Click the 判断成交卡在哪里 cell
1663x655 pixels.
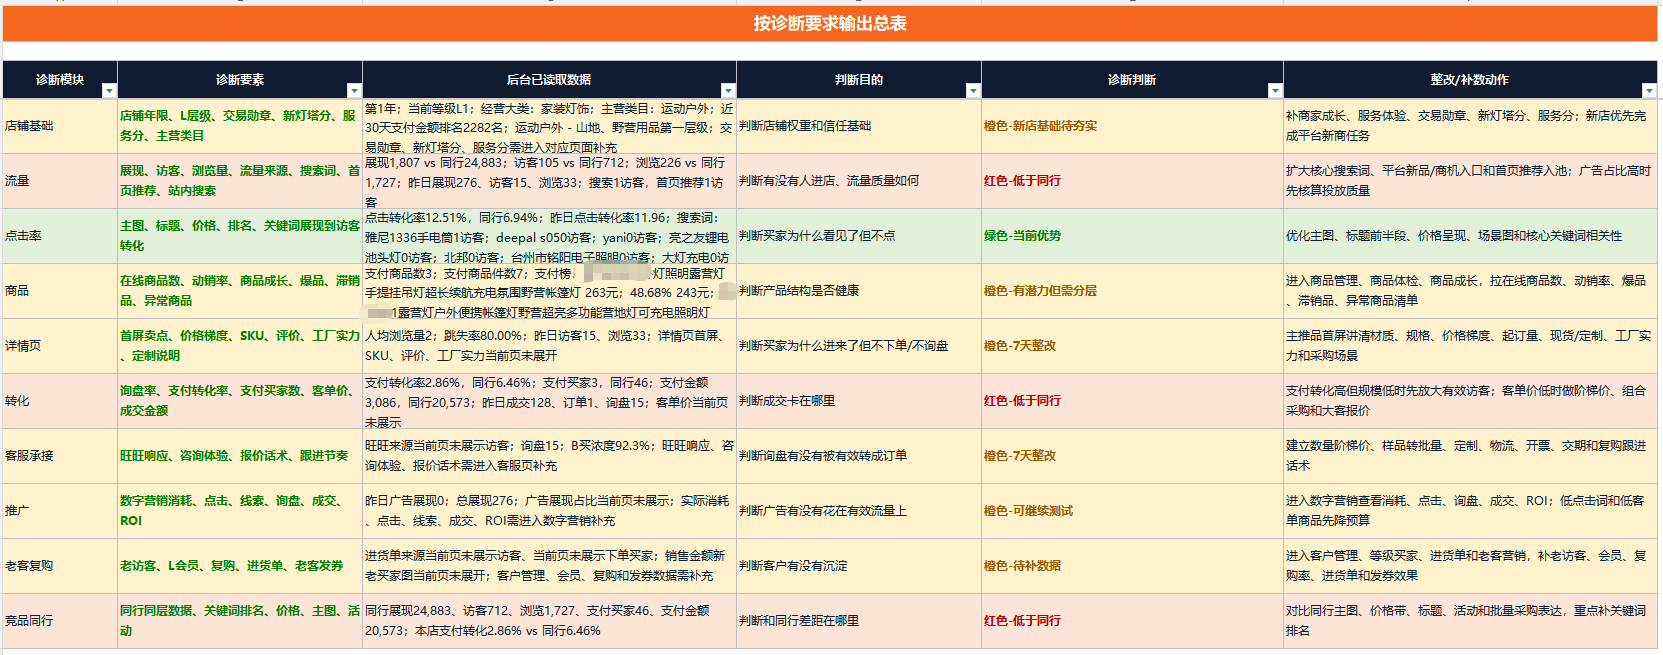click(x=859, y=401)
